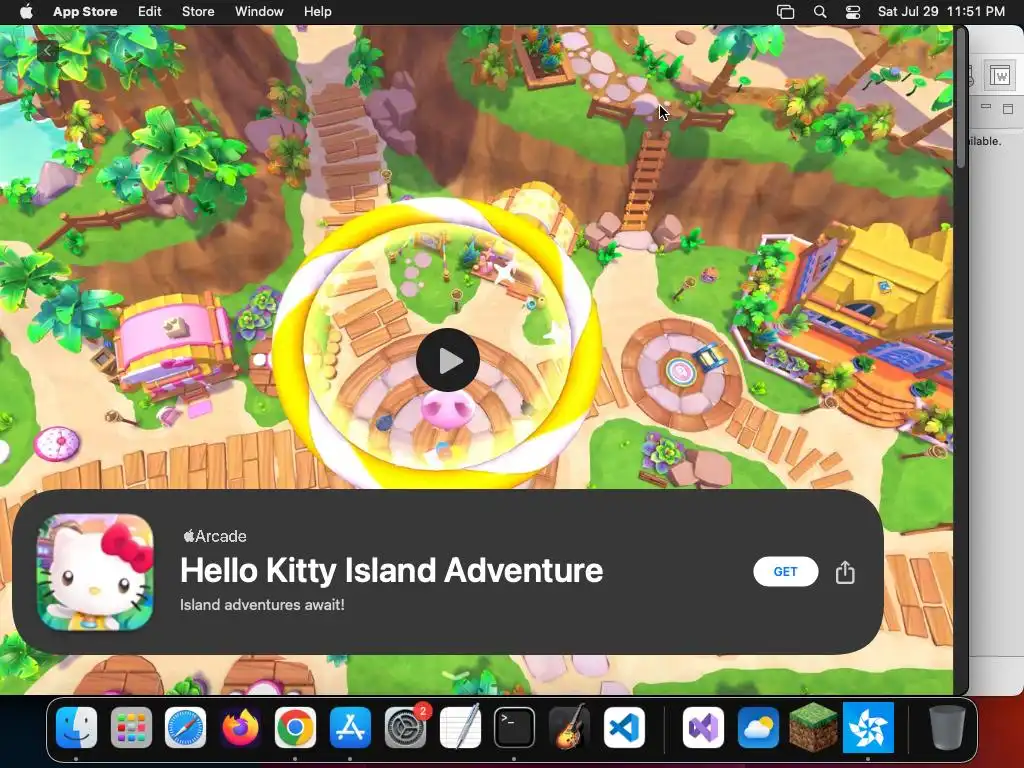Open the cloud app in the Dock
This screenshot has height=768, width=1024.
pyautogui.click(x=758, y=728)
